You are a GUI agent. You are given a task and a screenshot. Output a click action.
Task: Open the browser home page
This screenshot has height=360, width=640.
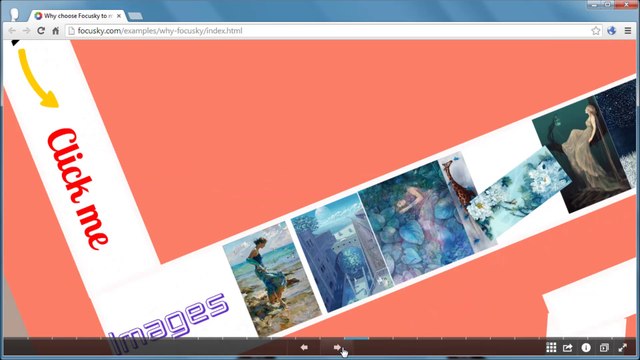pyautogui.click(x=56, y=31)
